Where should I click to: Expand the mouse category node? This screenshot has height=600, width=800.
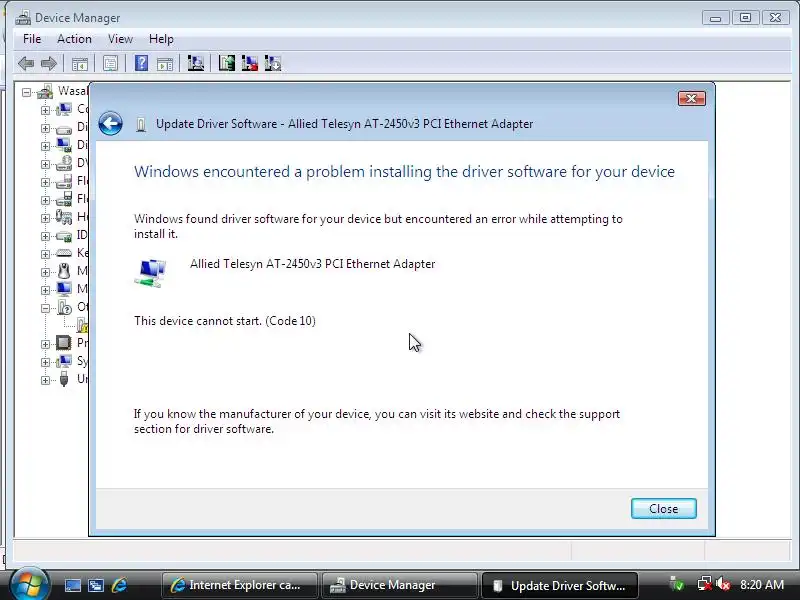point(45,272)
